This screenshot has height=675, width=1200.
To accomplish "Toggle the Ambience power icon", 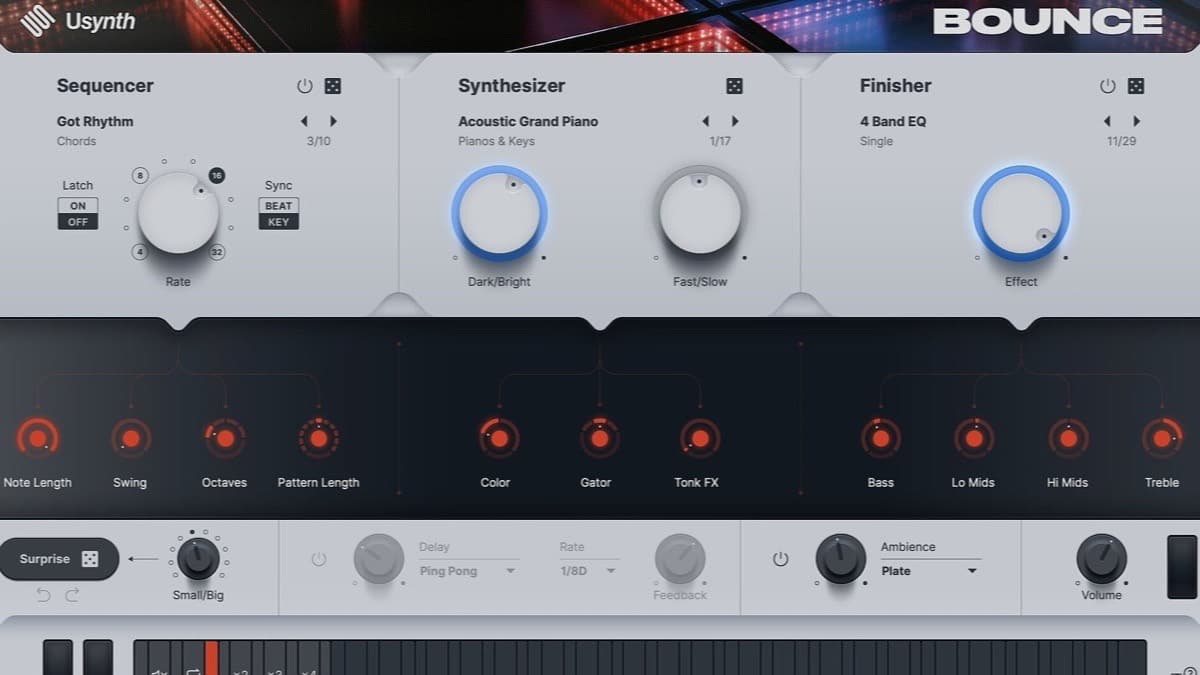I will (781, 559).
